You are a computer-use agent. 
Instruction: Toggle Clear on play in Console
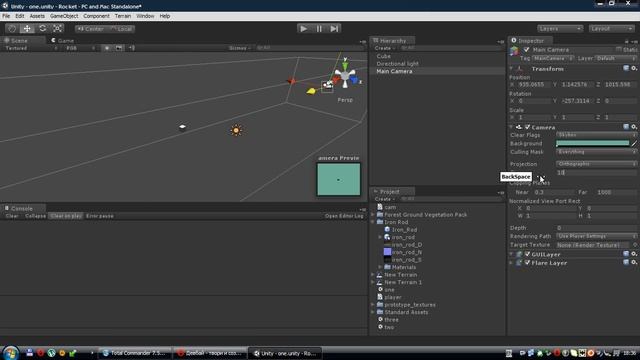click(66, 216)
